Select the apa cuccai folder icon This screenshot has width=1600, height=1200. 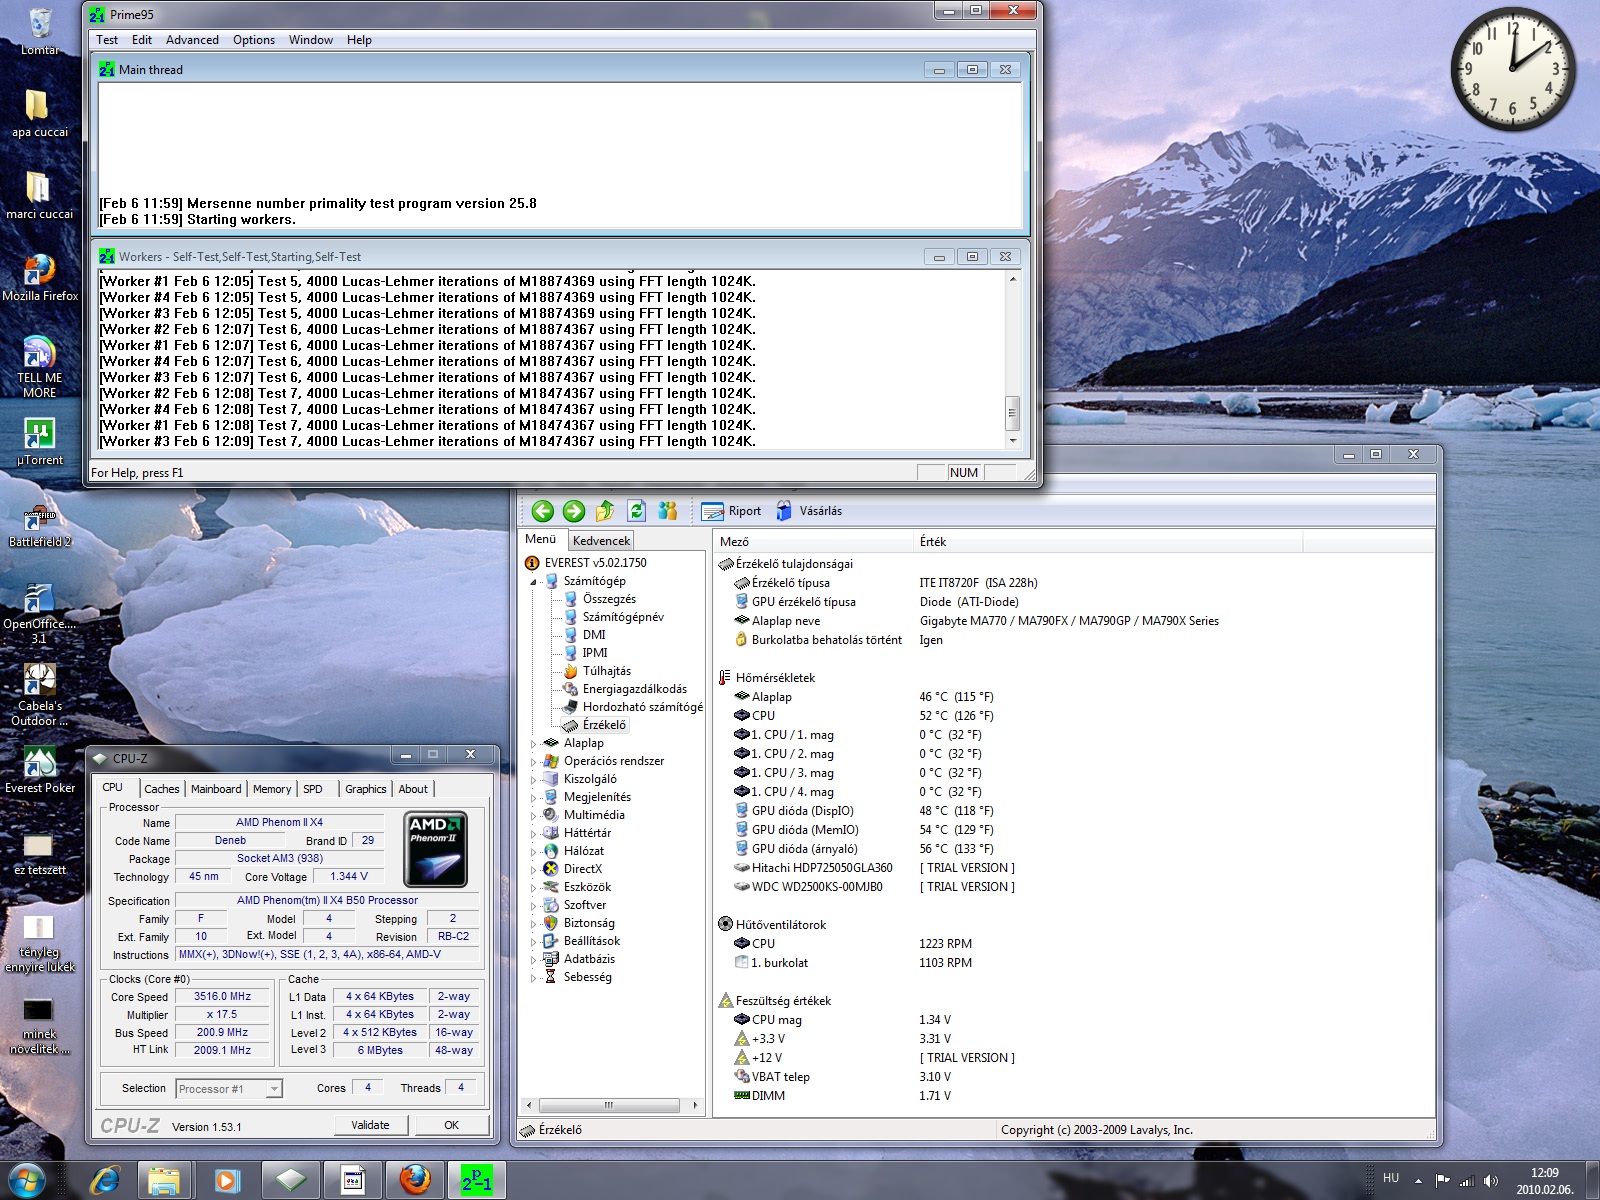[40, 112]
